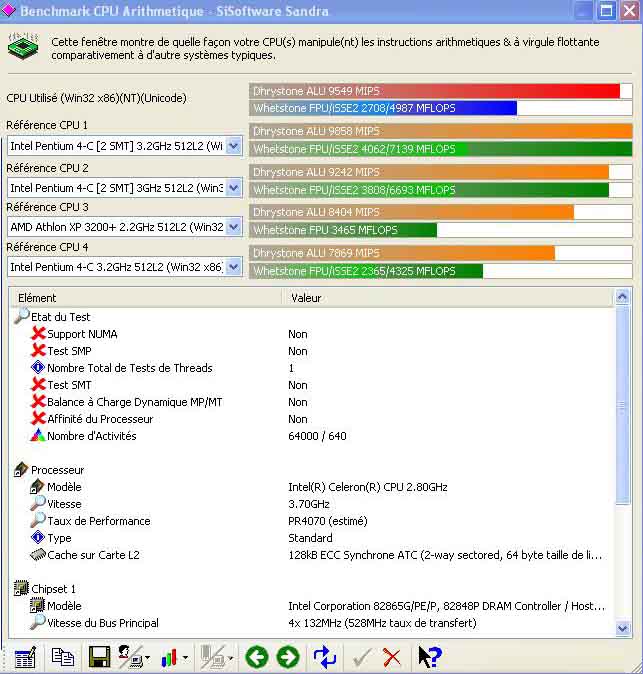Click the magnifier icon beside Etat du Test
643x674 pixels.
coord(21,316)
